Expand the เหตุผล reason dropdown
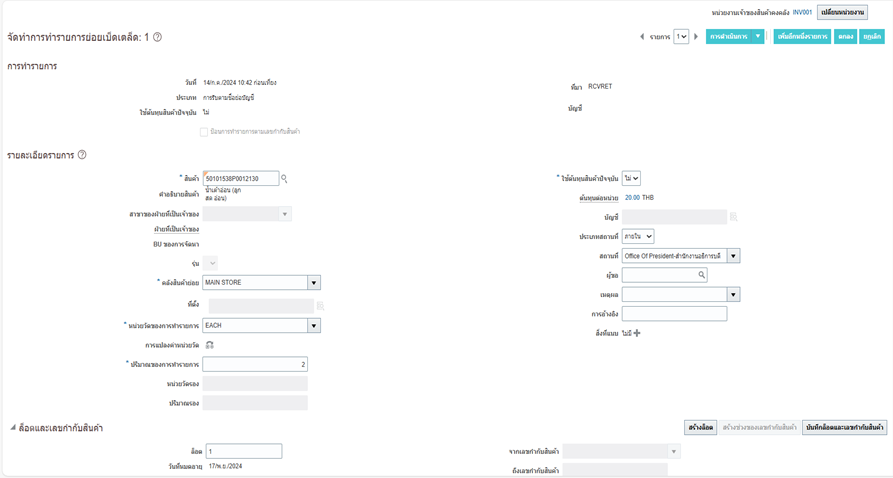 (x=734, y=295)
